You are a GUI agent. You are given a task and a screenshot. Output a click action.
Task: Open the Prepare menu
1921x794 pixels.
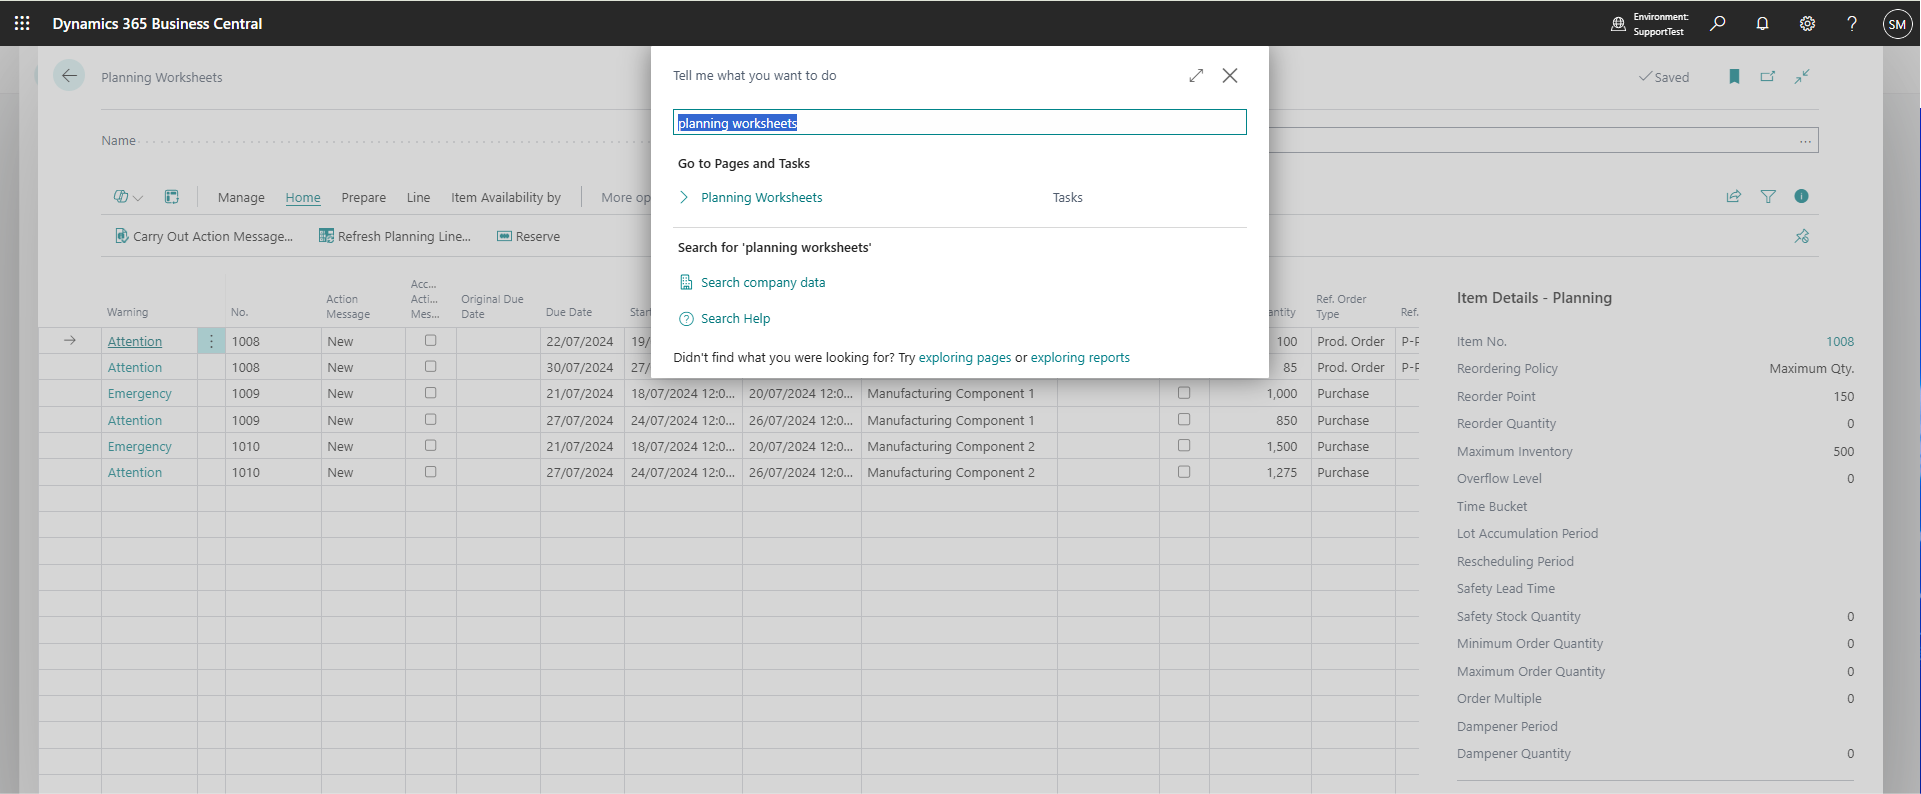click(363, 198)
